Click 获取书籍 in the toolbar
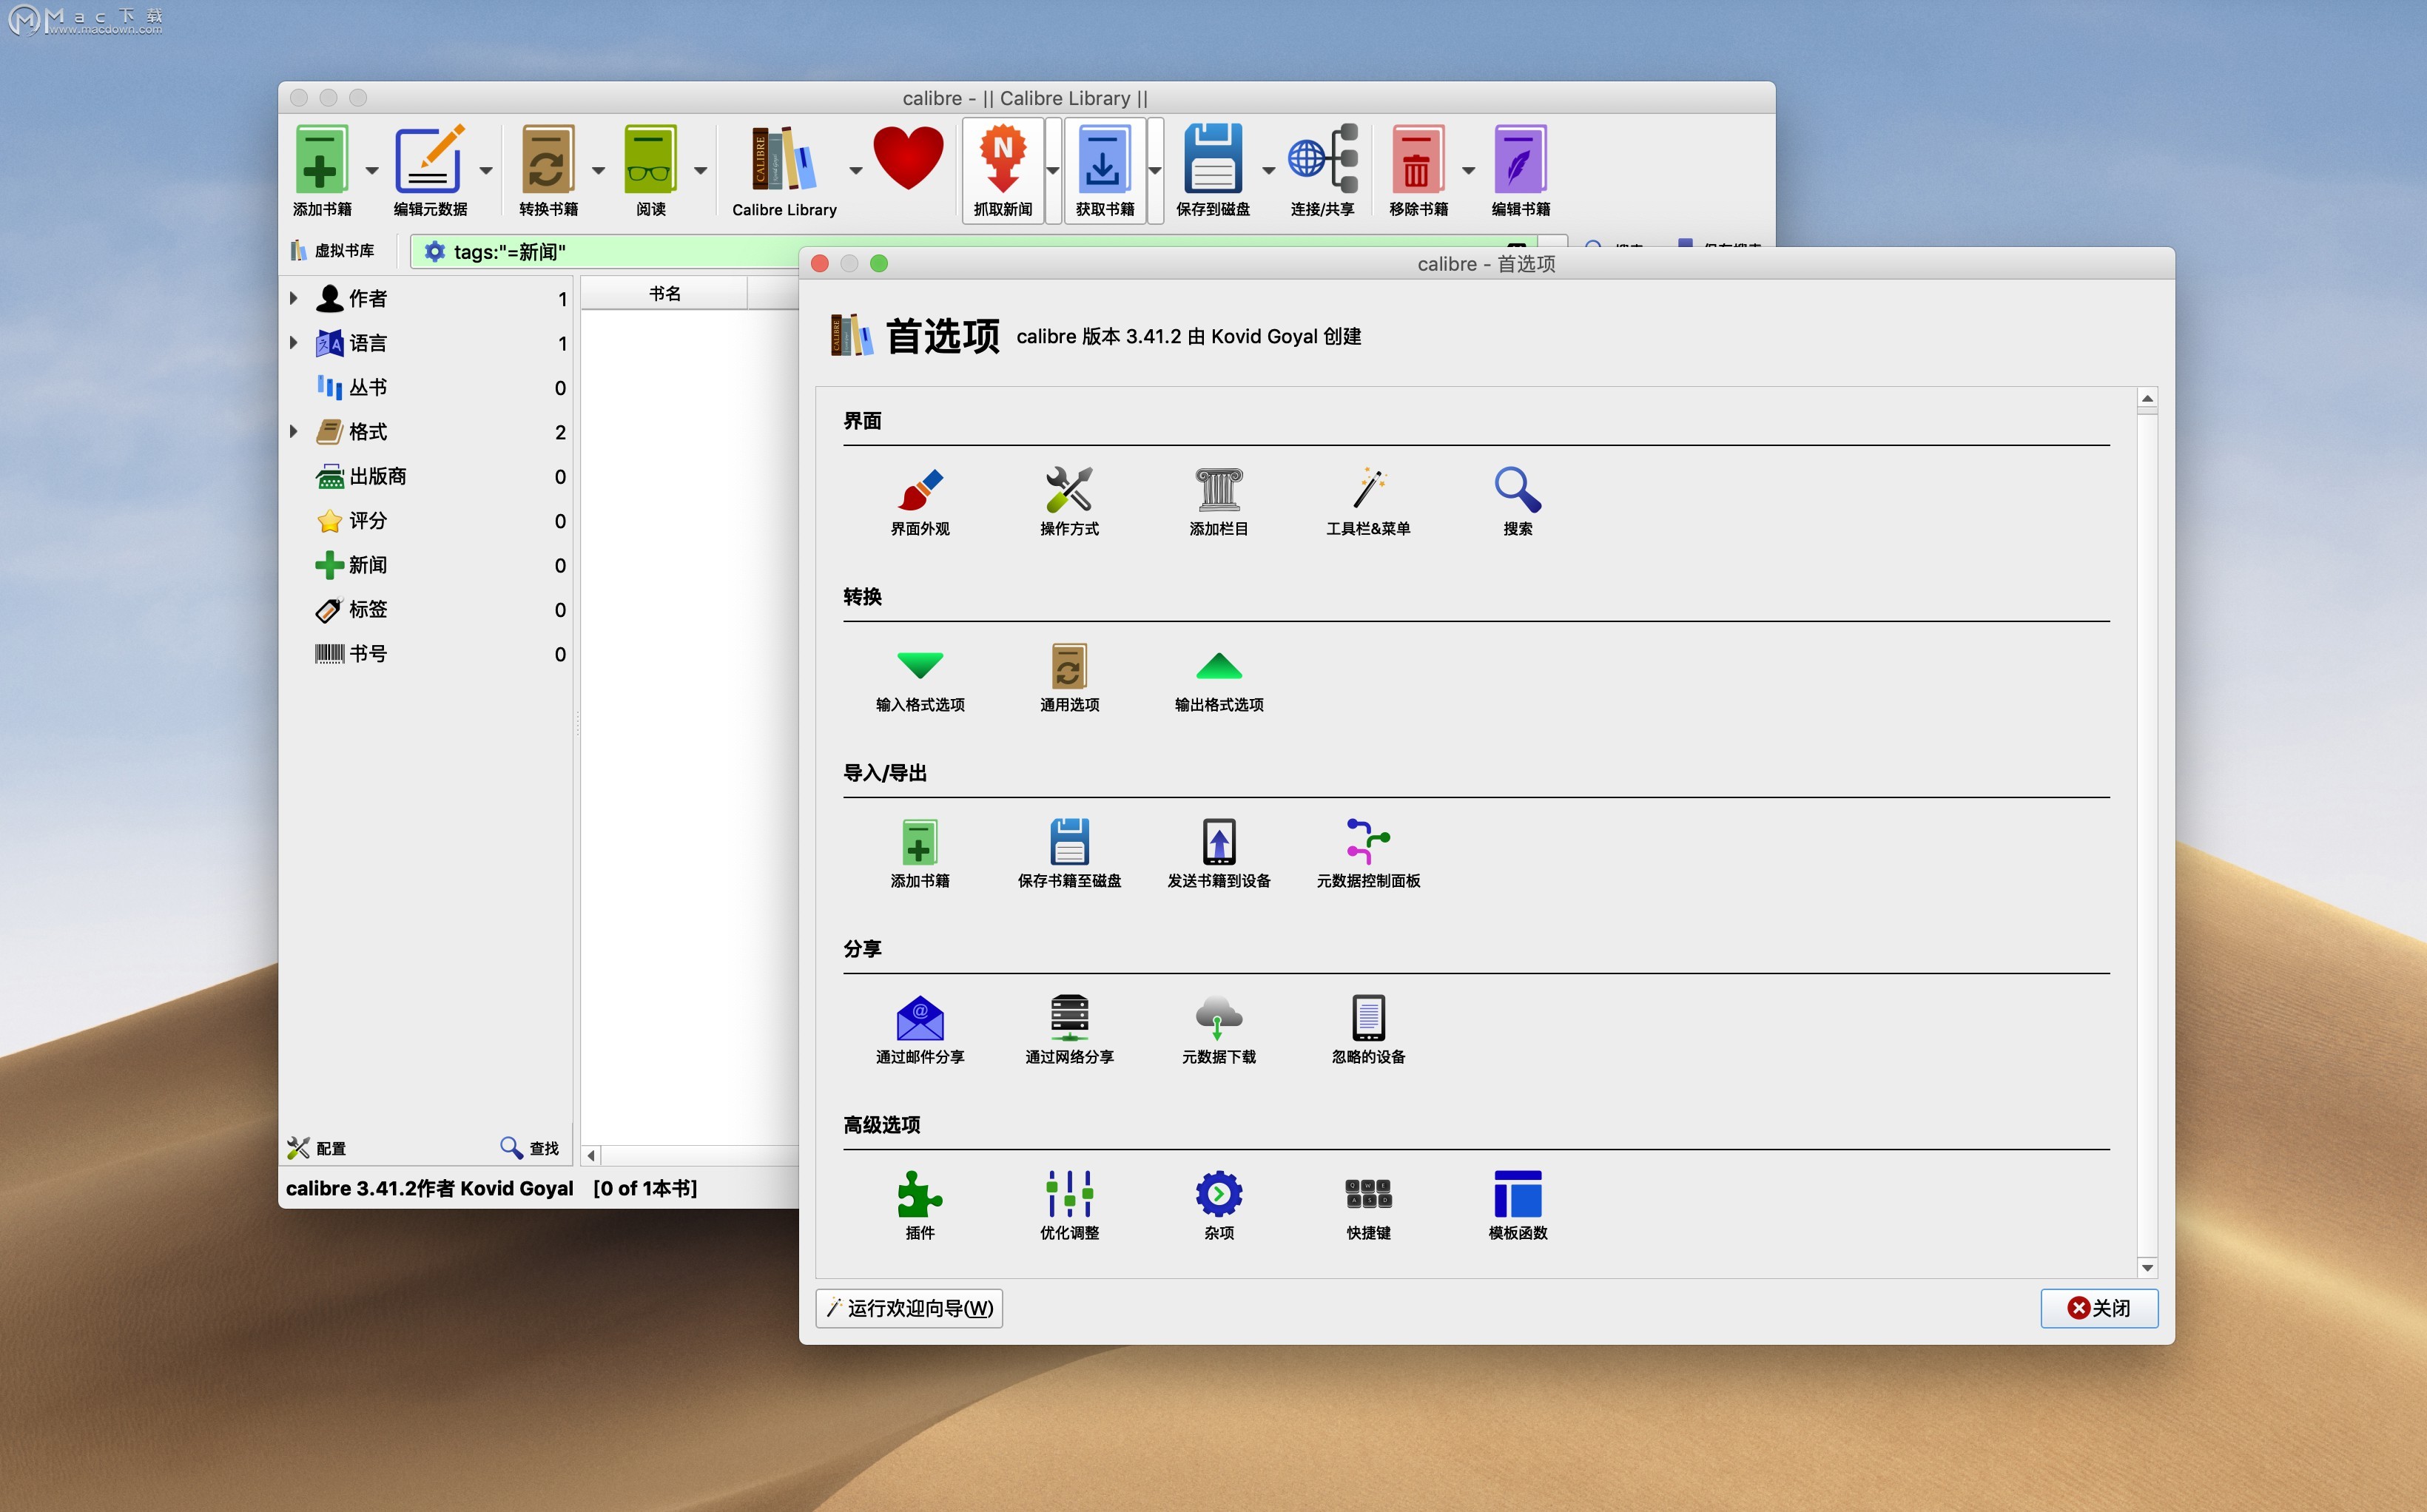Screen dimensions: 2427x1512 [x=1104, y=170]
